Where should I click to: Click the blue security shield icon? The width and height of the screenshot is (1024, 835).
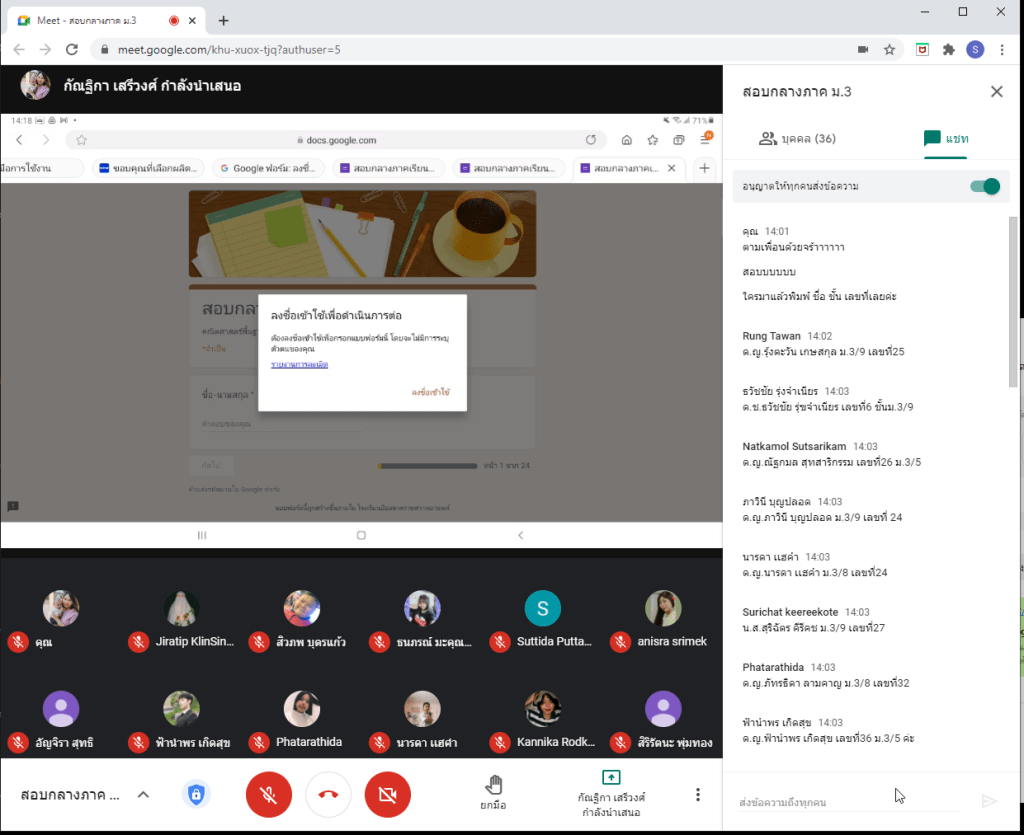(x=196, y=795)
